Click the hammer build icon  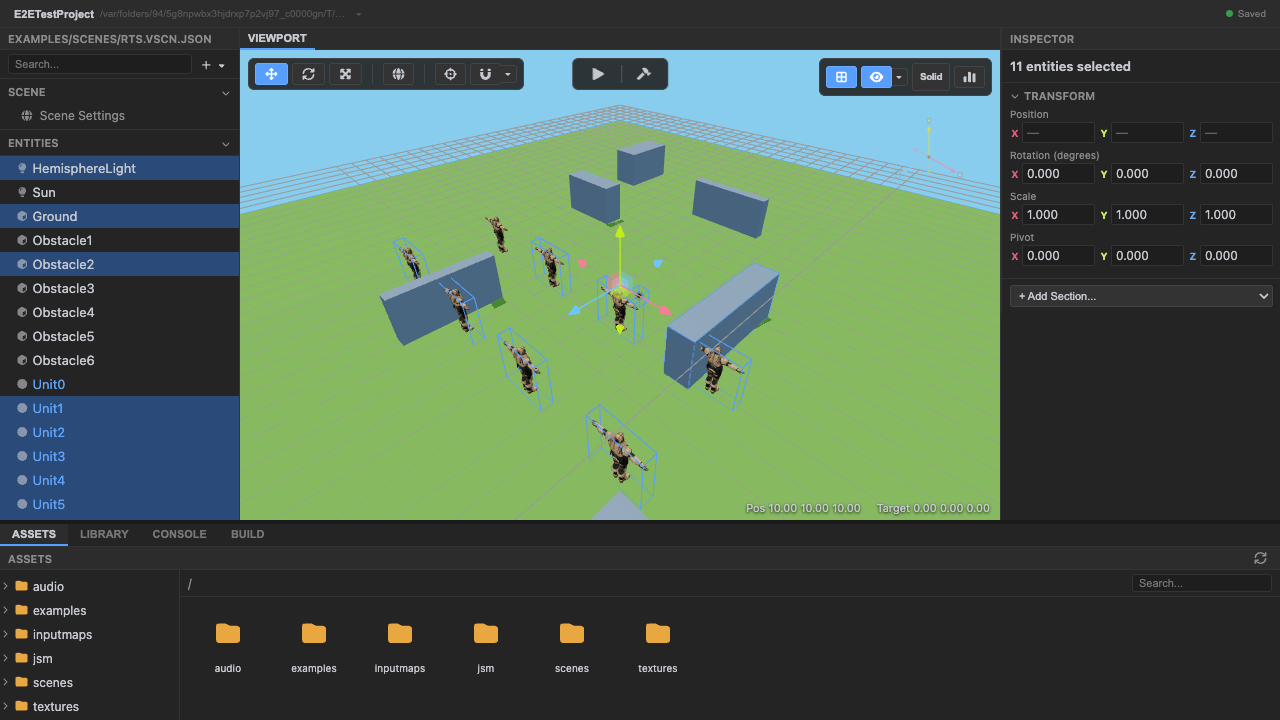[x=644, y=74]
